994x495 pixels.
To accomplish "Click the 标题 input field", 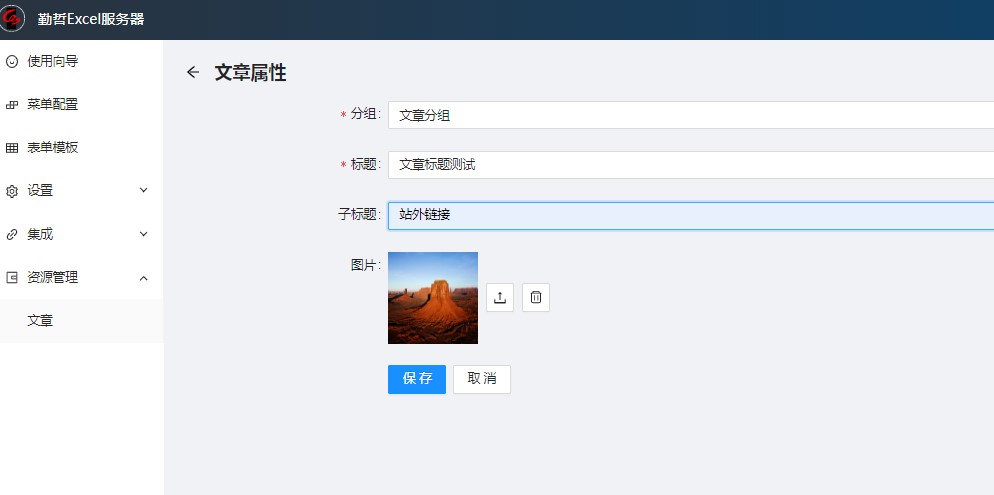I will 690,165.
